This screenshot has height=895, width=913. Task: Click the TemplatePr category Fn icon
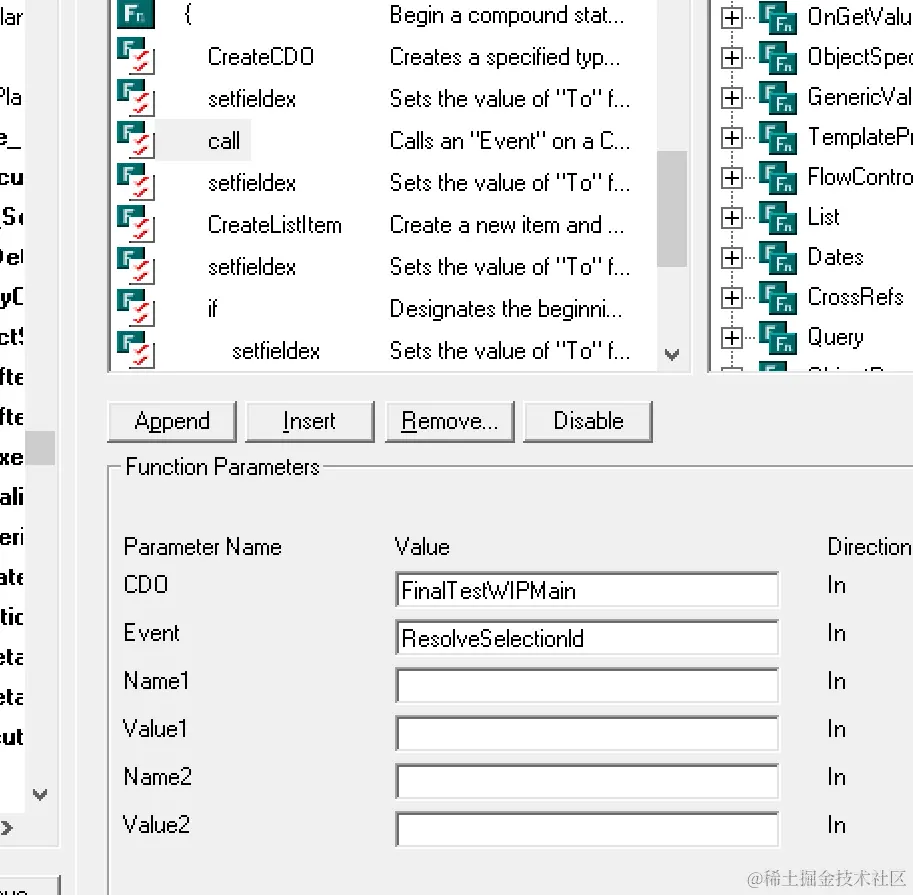tap(778, 137)
